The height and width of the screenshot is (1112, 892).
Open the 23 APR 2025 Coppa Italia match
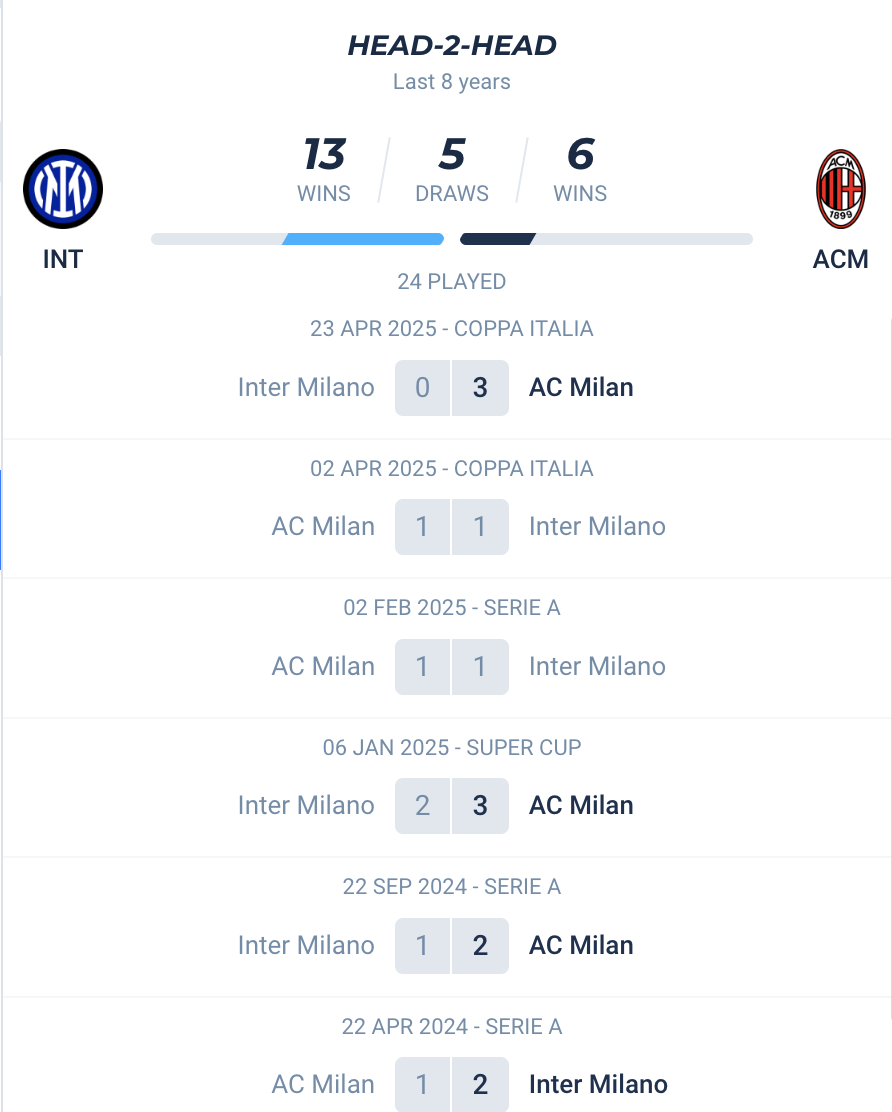pyautogui.click(x=447, y=371)
